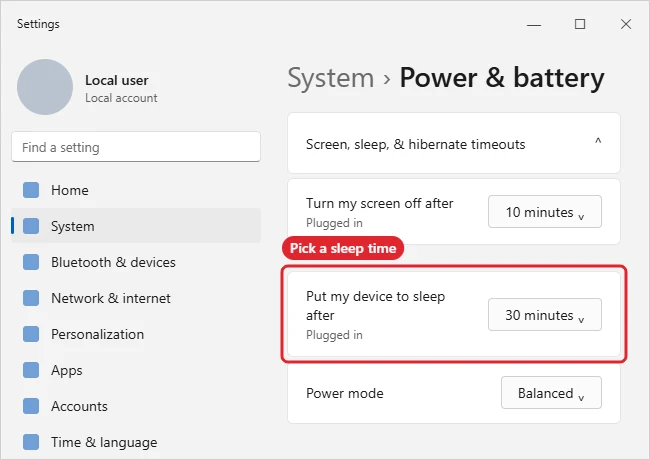Minimize the Settings window
650x460 pixels.
pos(534,24)
